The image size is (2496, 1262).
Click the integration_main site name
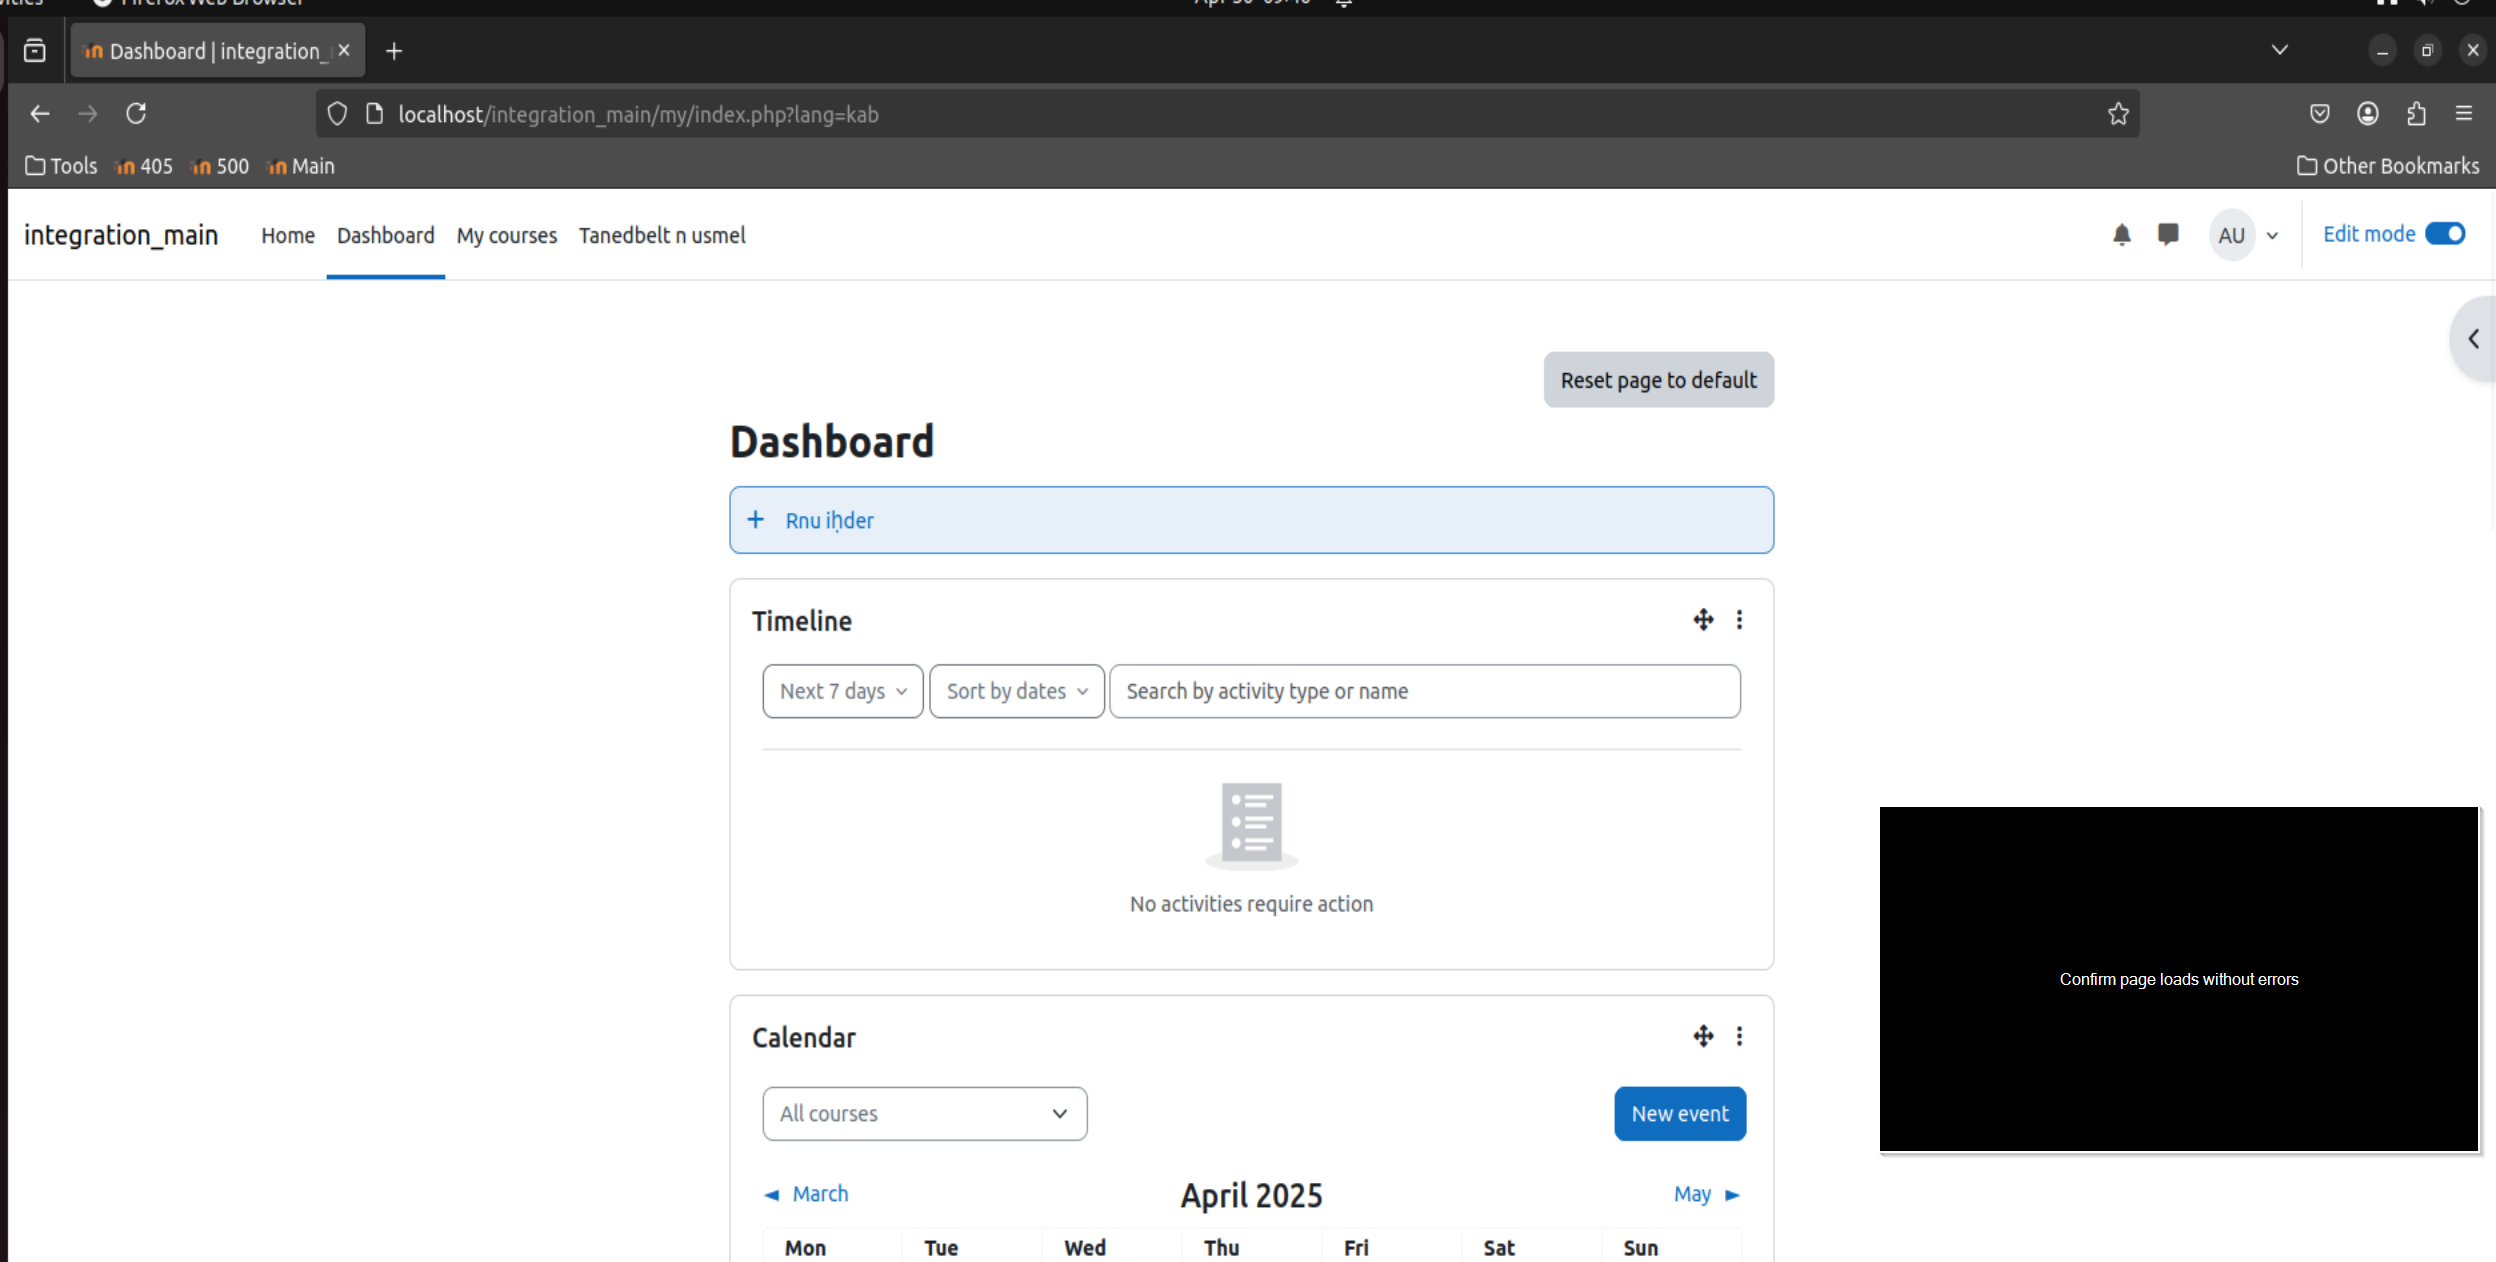[121, 235]
